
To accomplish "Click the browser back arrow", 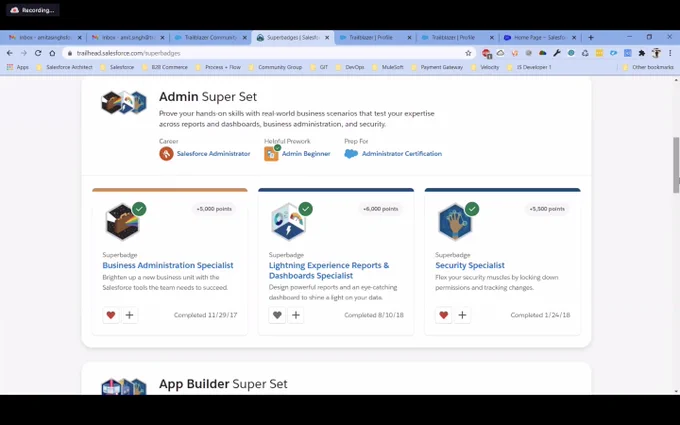I will [x=10, y=53].
